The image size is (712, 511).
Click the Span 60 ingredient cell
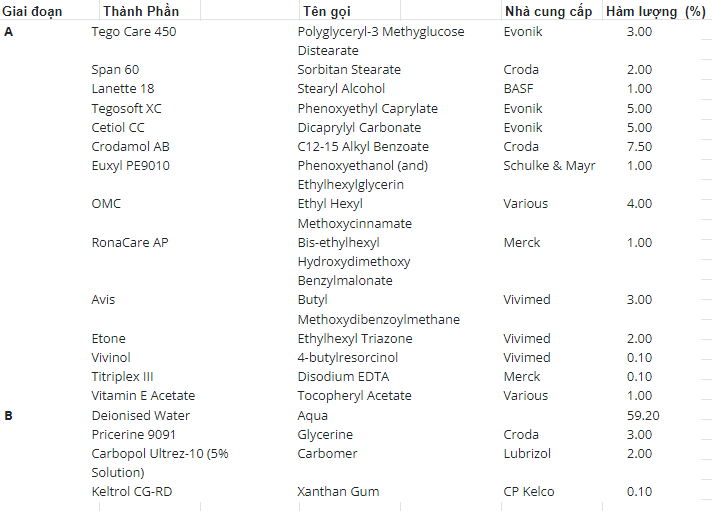pos(115,70)
